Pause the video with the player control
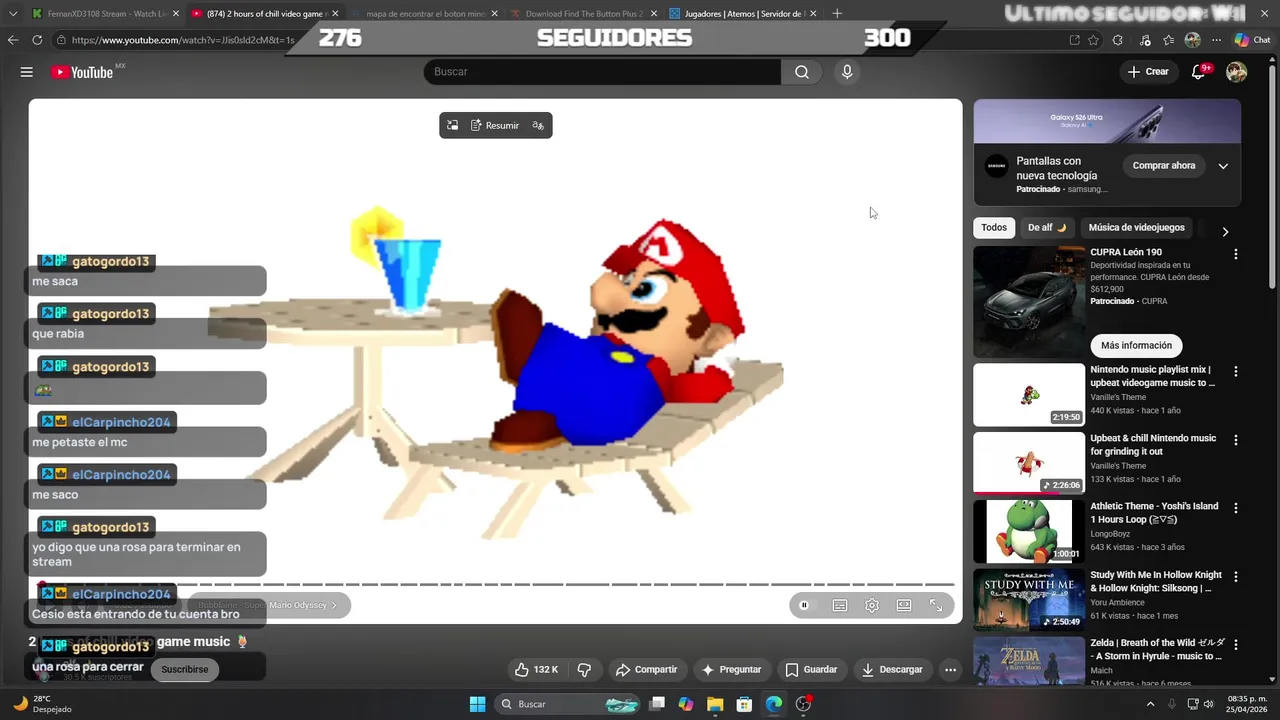 (x=804, y=605)
